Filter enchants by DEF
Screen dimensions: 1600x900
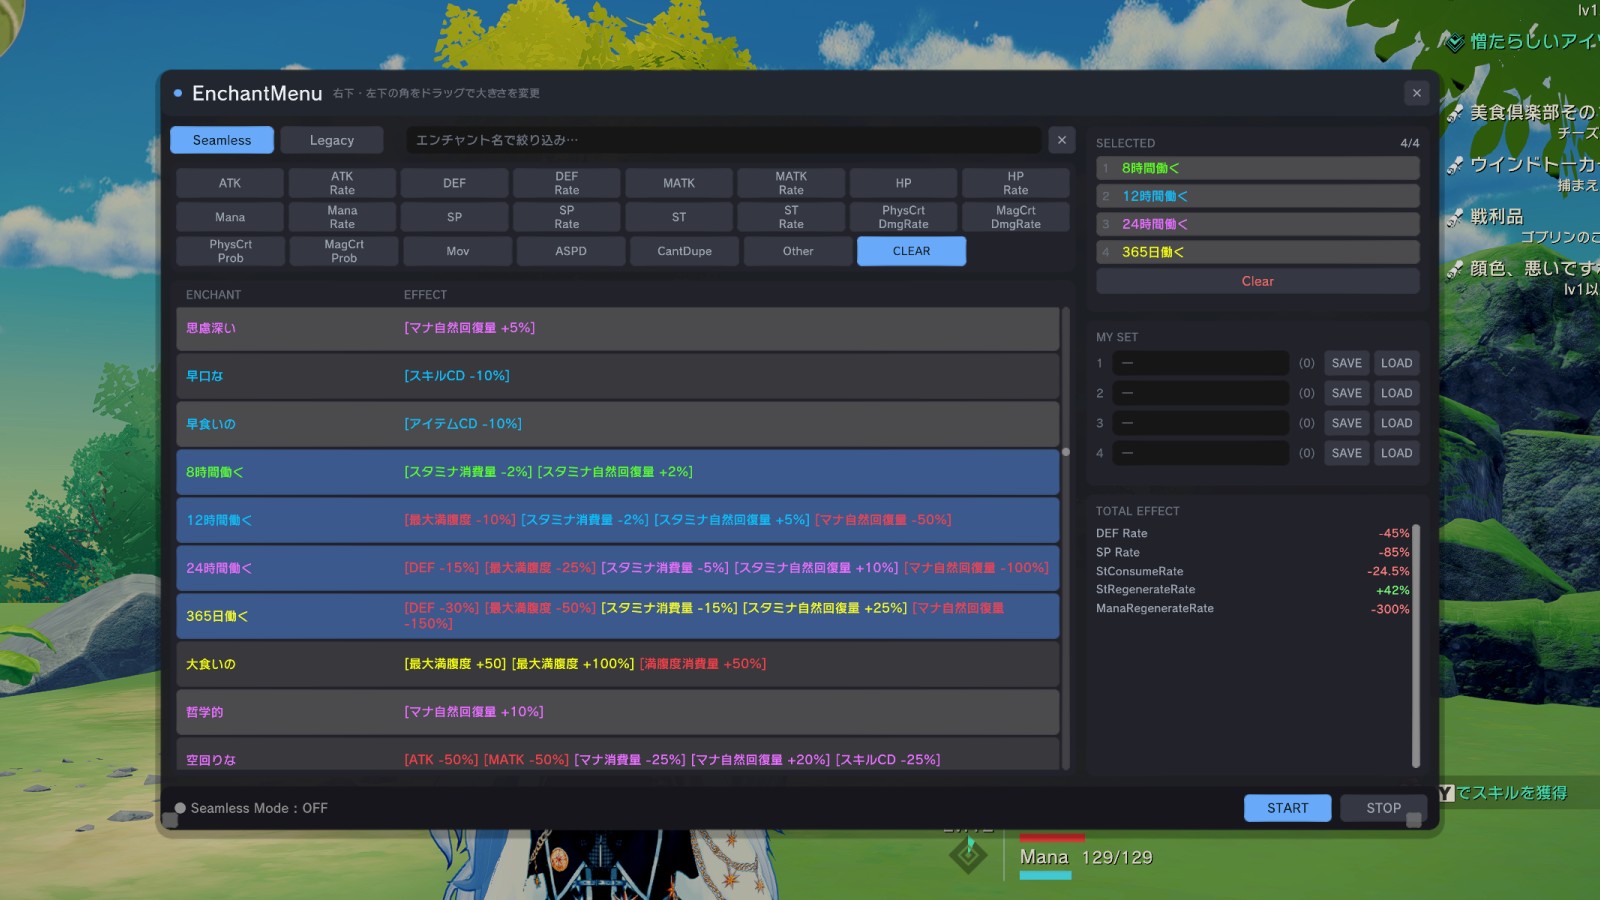point(454,183)
